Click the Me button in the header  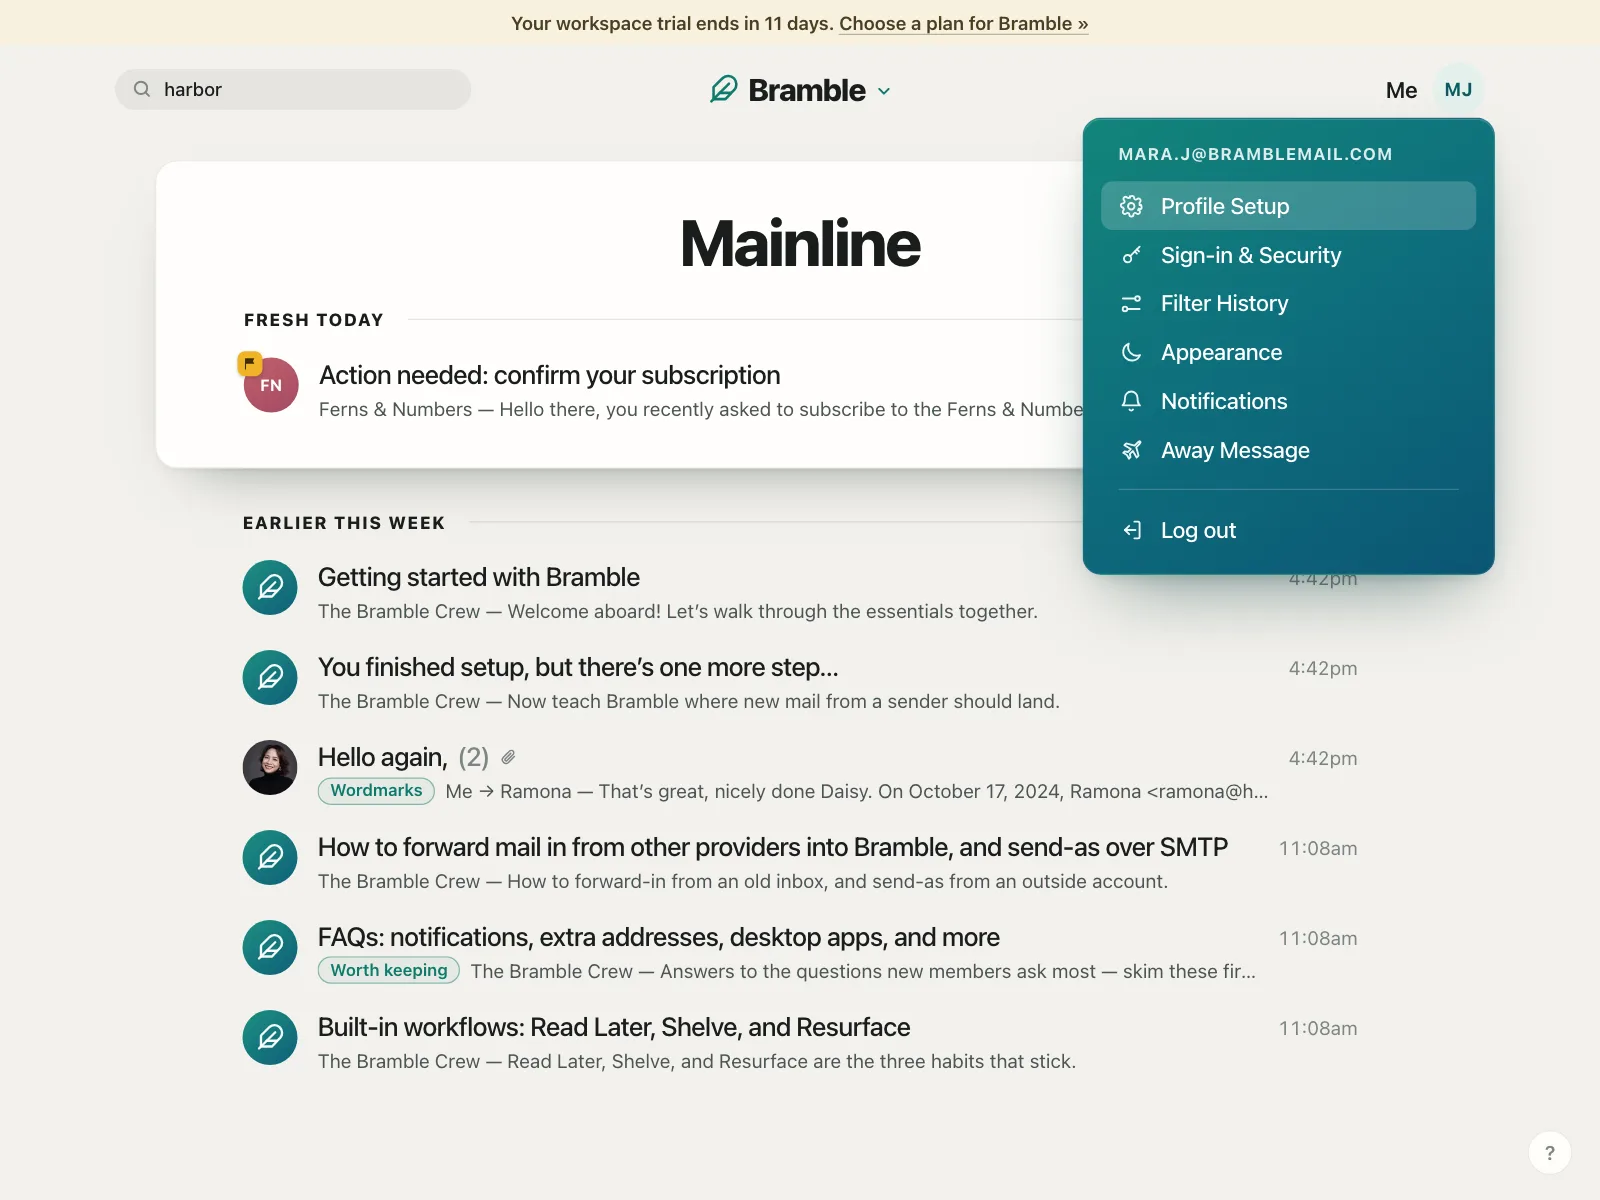click(x=1401, y=90)
